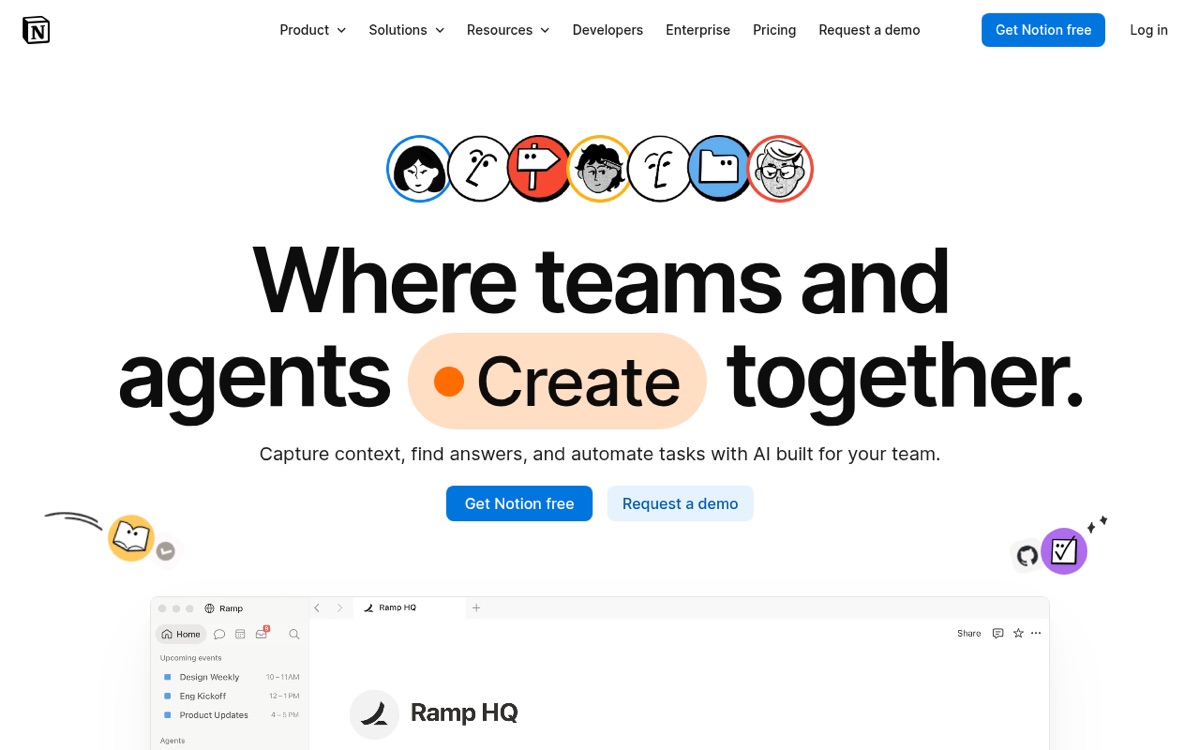Click the Create pill in headline
1200x750 pixels.
coord(557,381)
